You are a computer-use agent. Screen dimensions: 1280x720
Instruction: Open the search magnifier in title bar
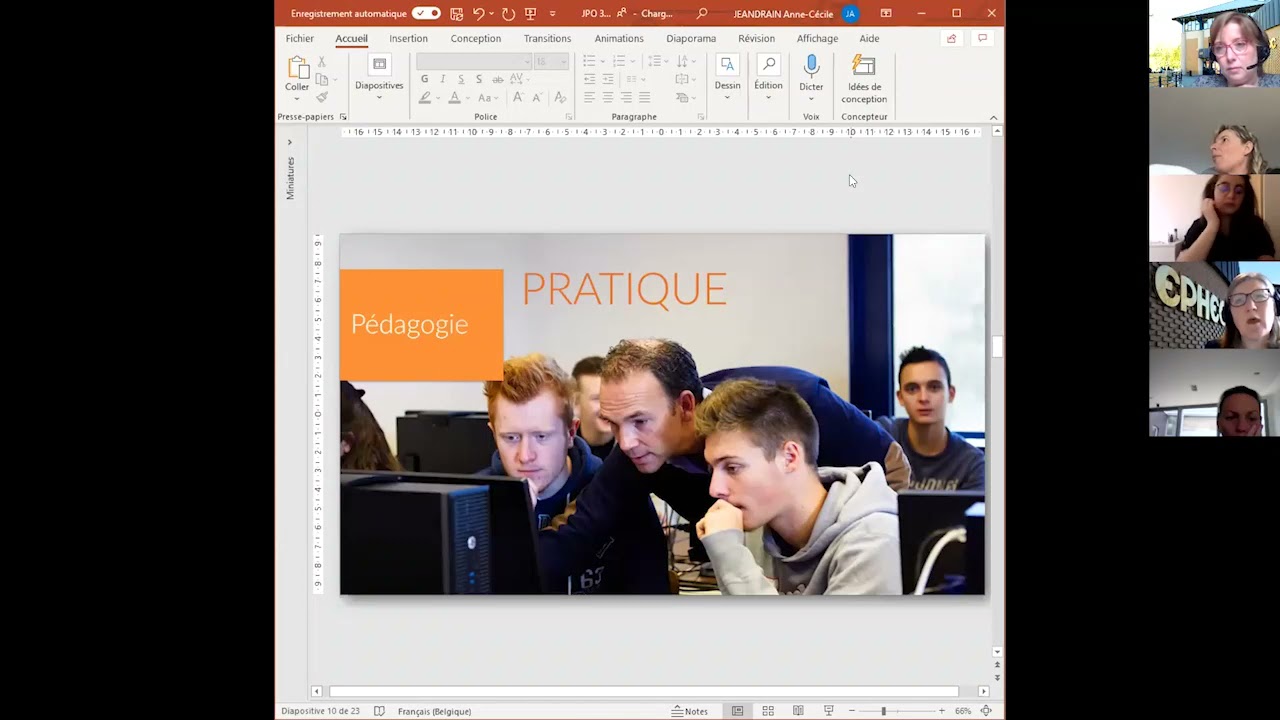[x=702, y=13]
